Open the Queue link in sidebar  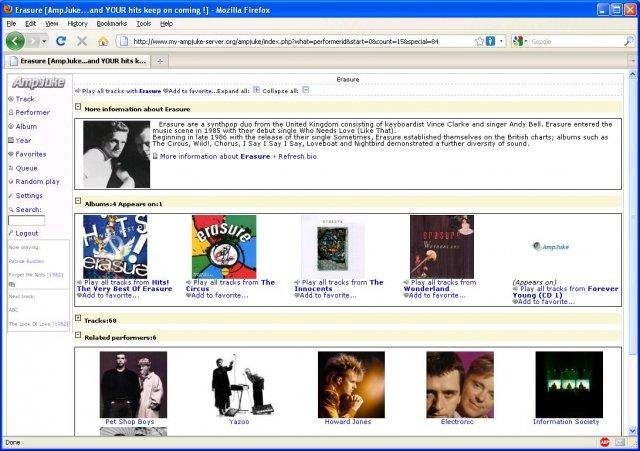click(x=26, y=168)
